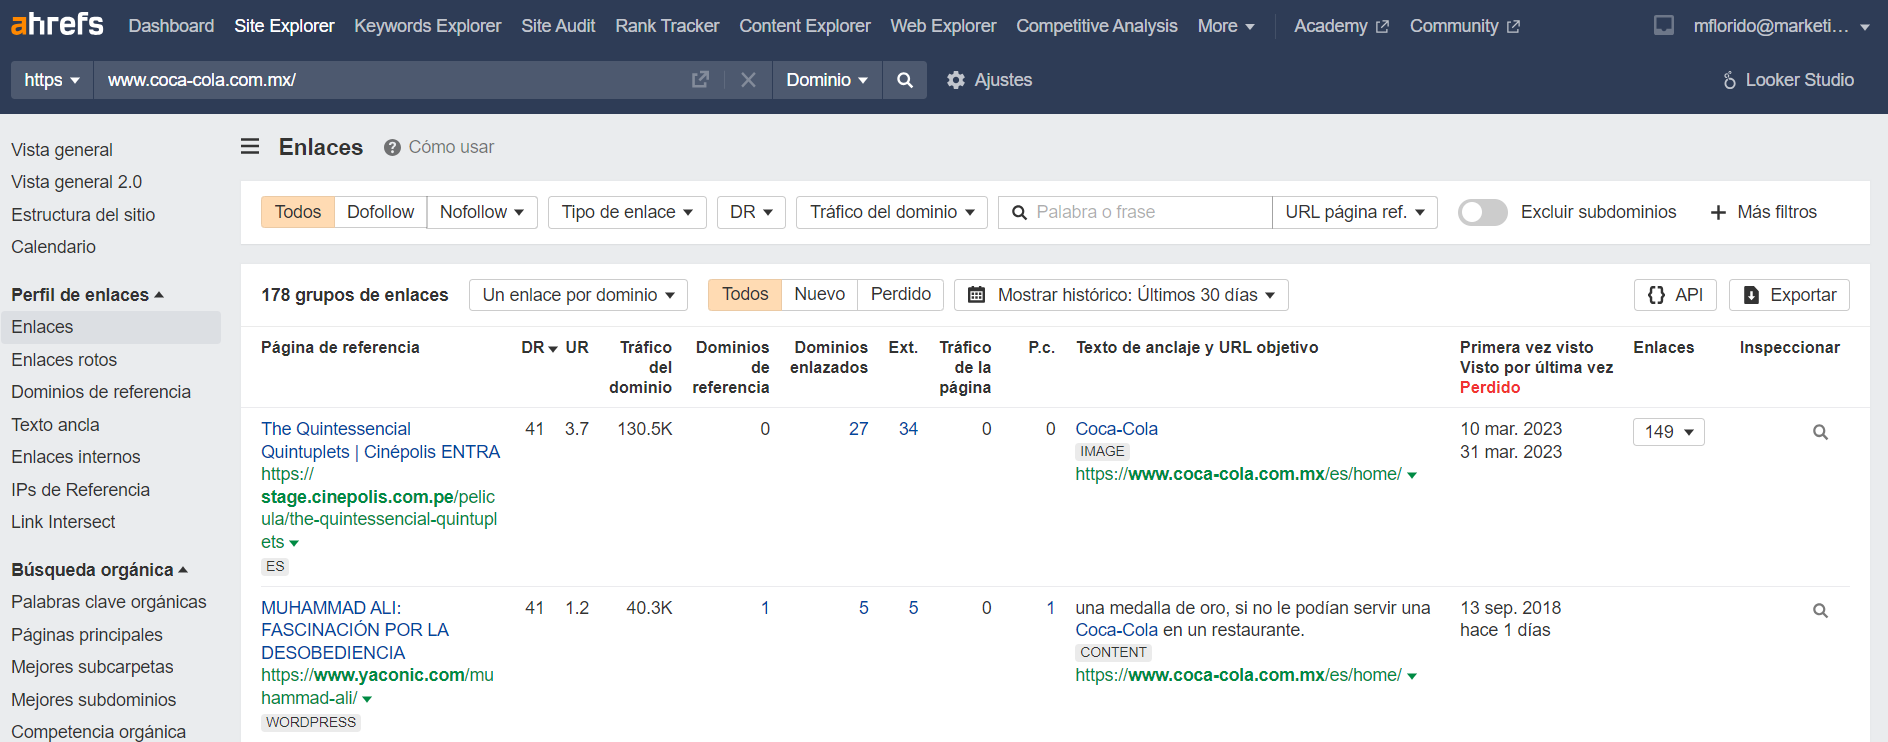This screenshot has width=1888, height=742.
Task: Open external link icon in URL bar
Action: pyautogui.click(x=700, y=80)
